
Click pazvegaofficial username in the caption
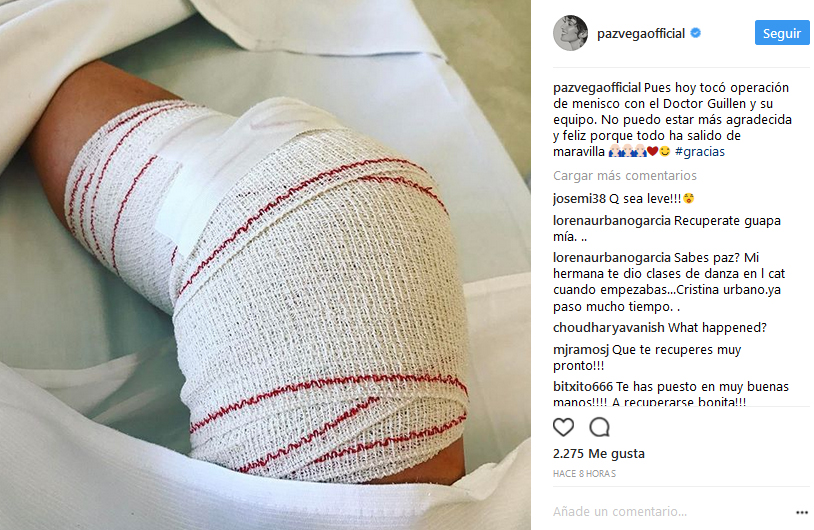point(597,88)
